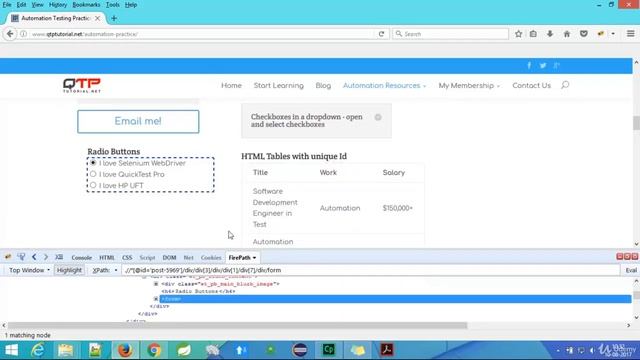
Task: Focus the browser Search box
Action: (451, 34)
